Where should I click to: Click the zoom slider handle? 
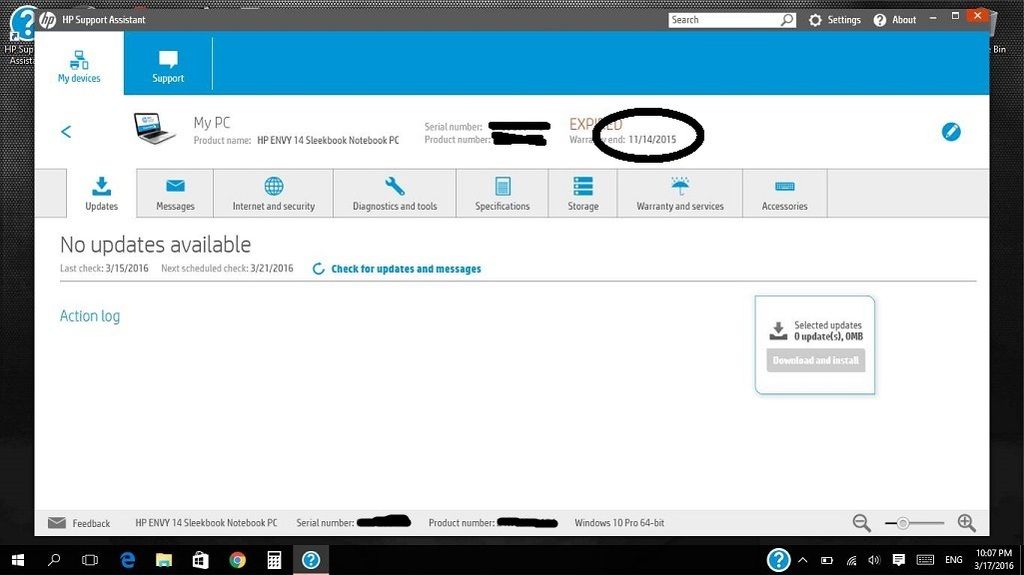tap(903, 523)
